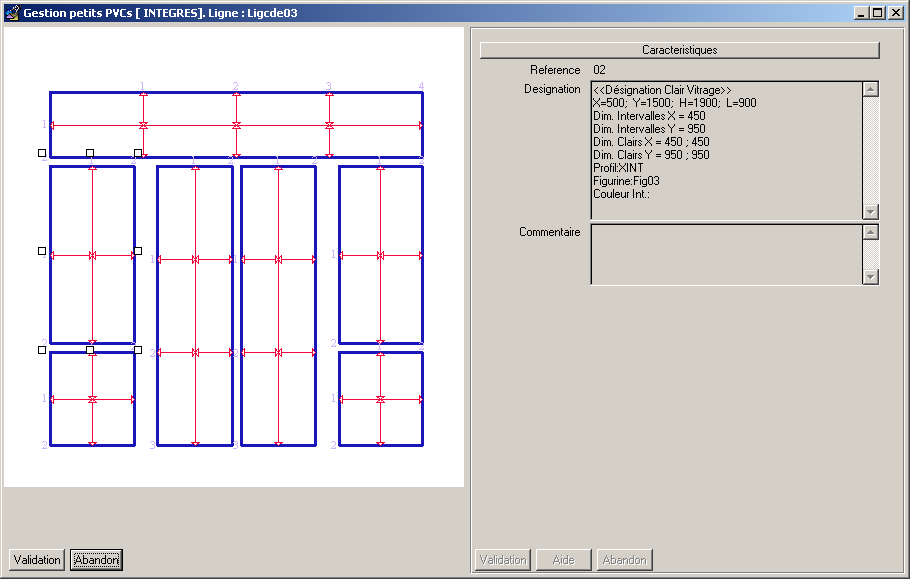Click Commentaire box scroll down arrow
910x579 pixels.
[870, 276]
